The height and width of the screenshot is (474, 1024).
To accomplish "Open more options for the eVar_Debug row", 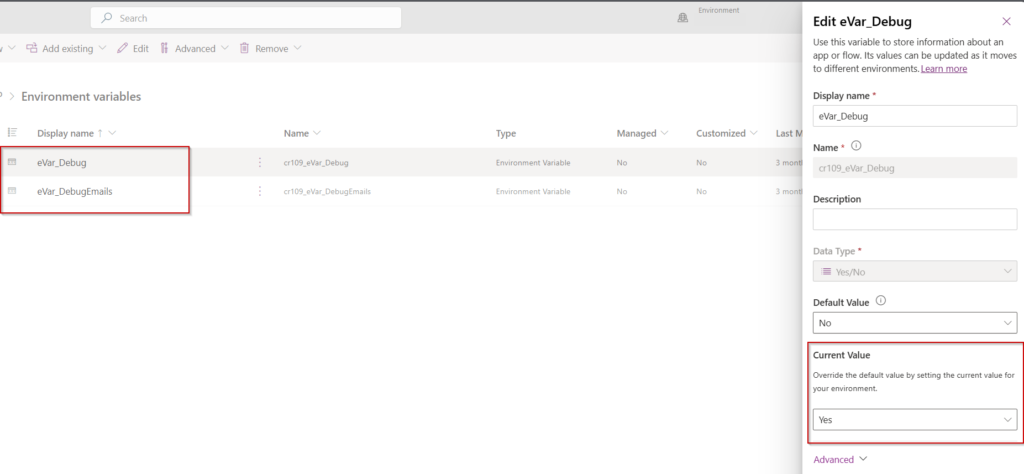I will pyautogui.click(x=260, y=162).
